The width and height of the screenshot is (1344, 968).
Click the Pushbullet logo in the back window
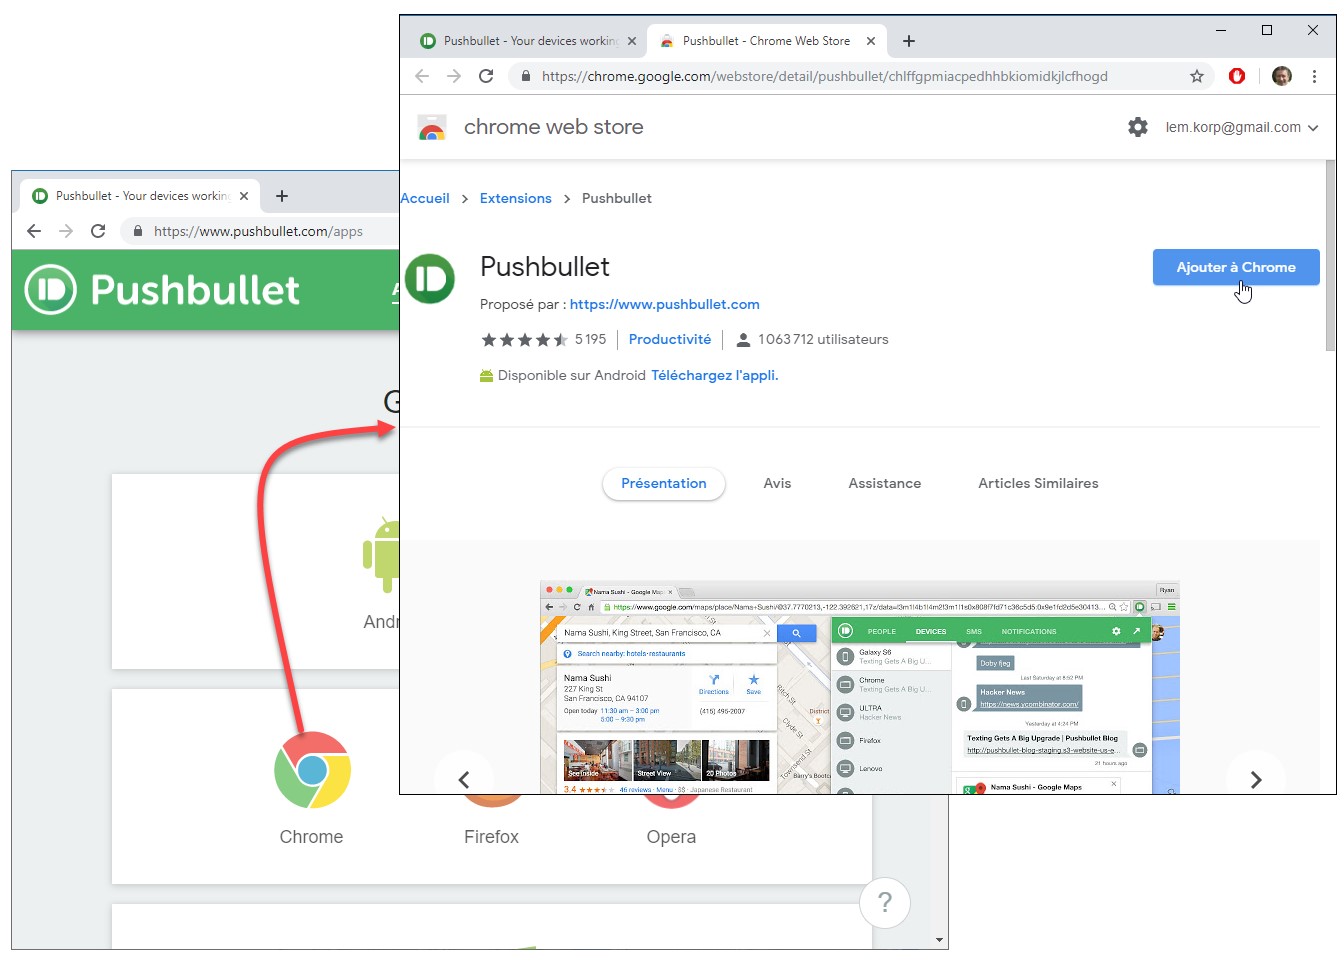click(x=162, y=290)
